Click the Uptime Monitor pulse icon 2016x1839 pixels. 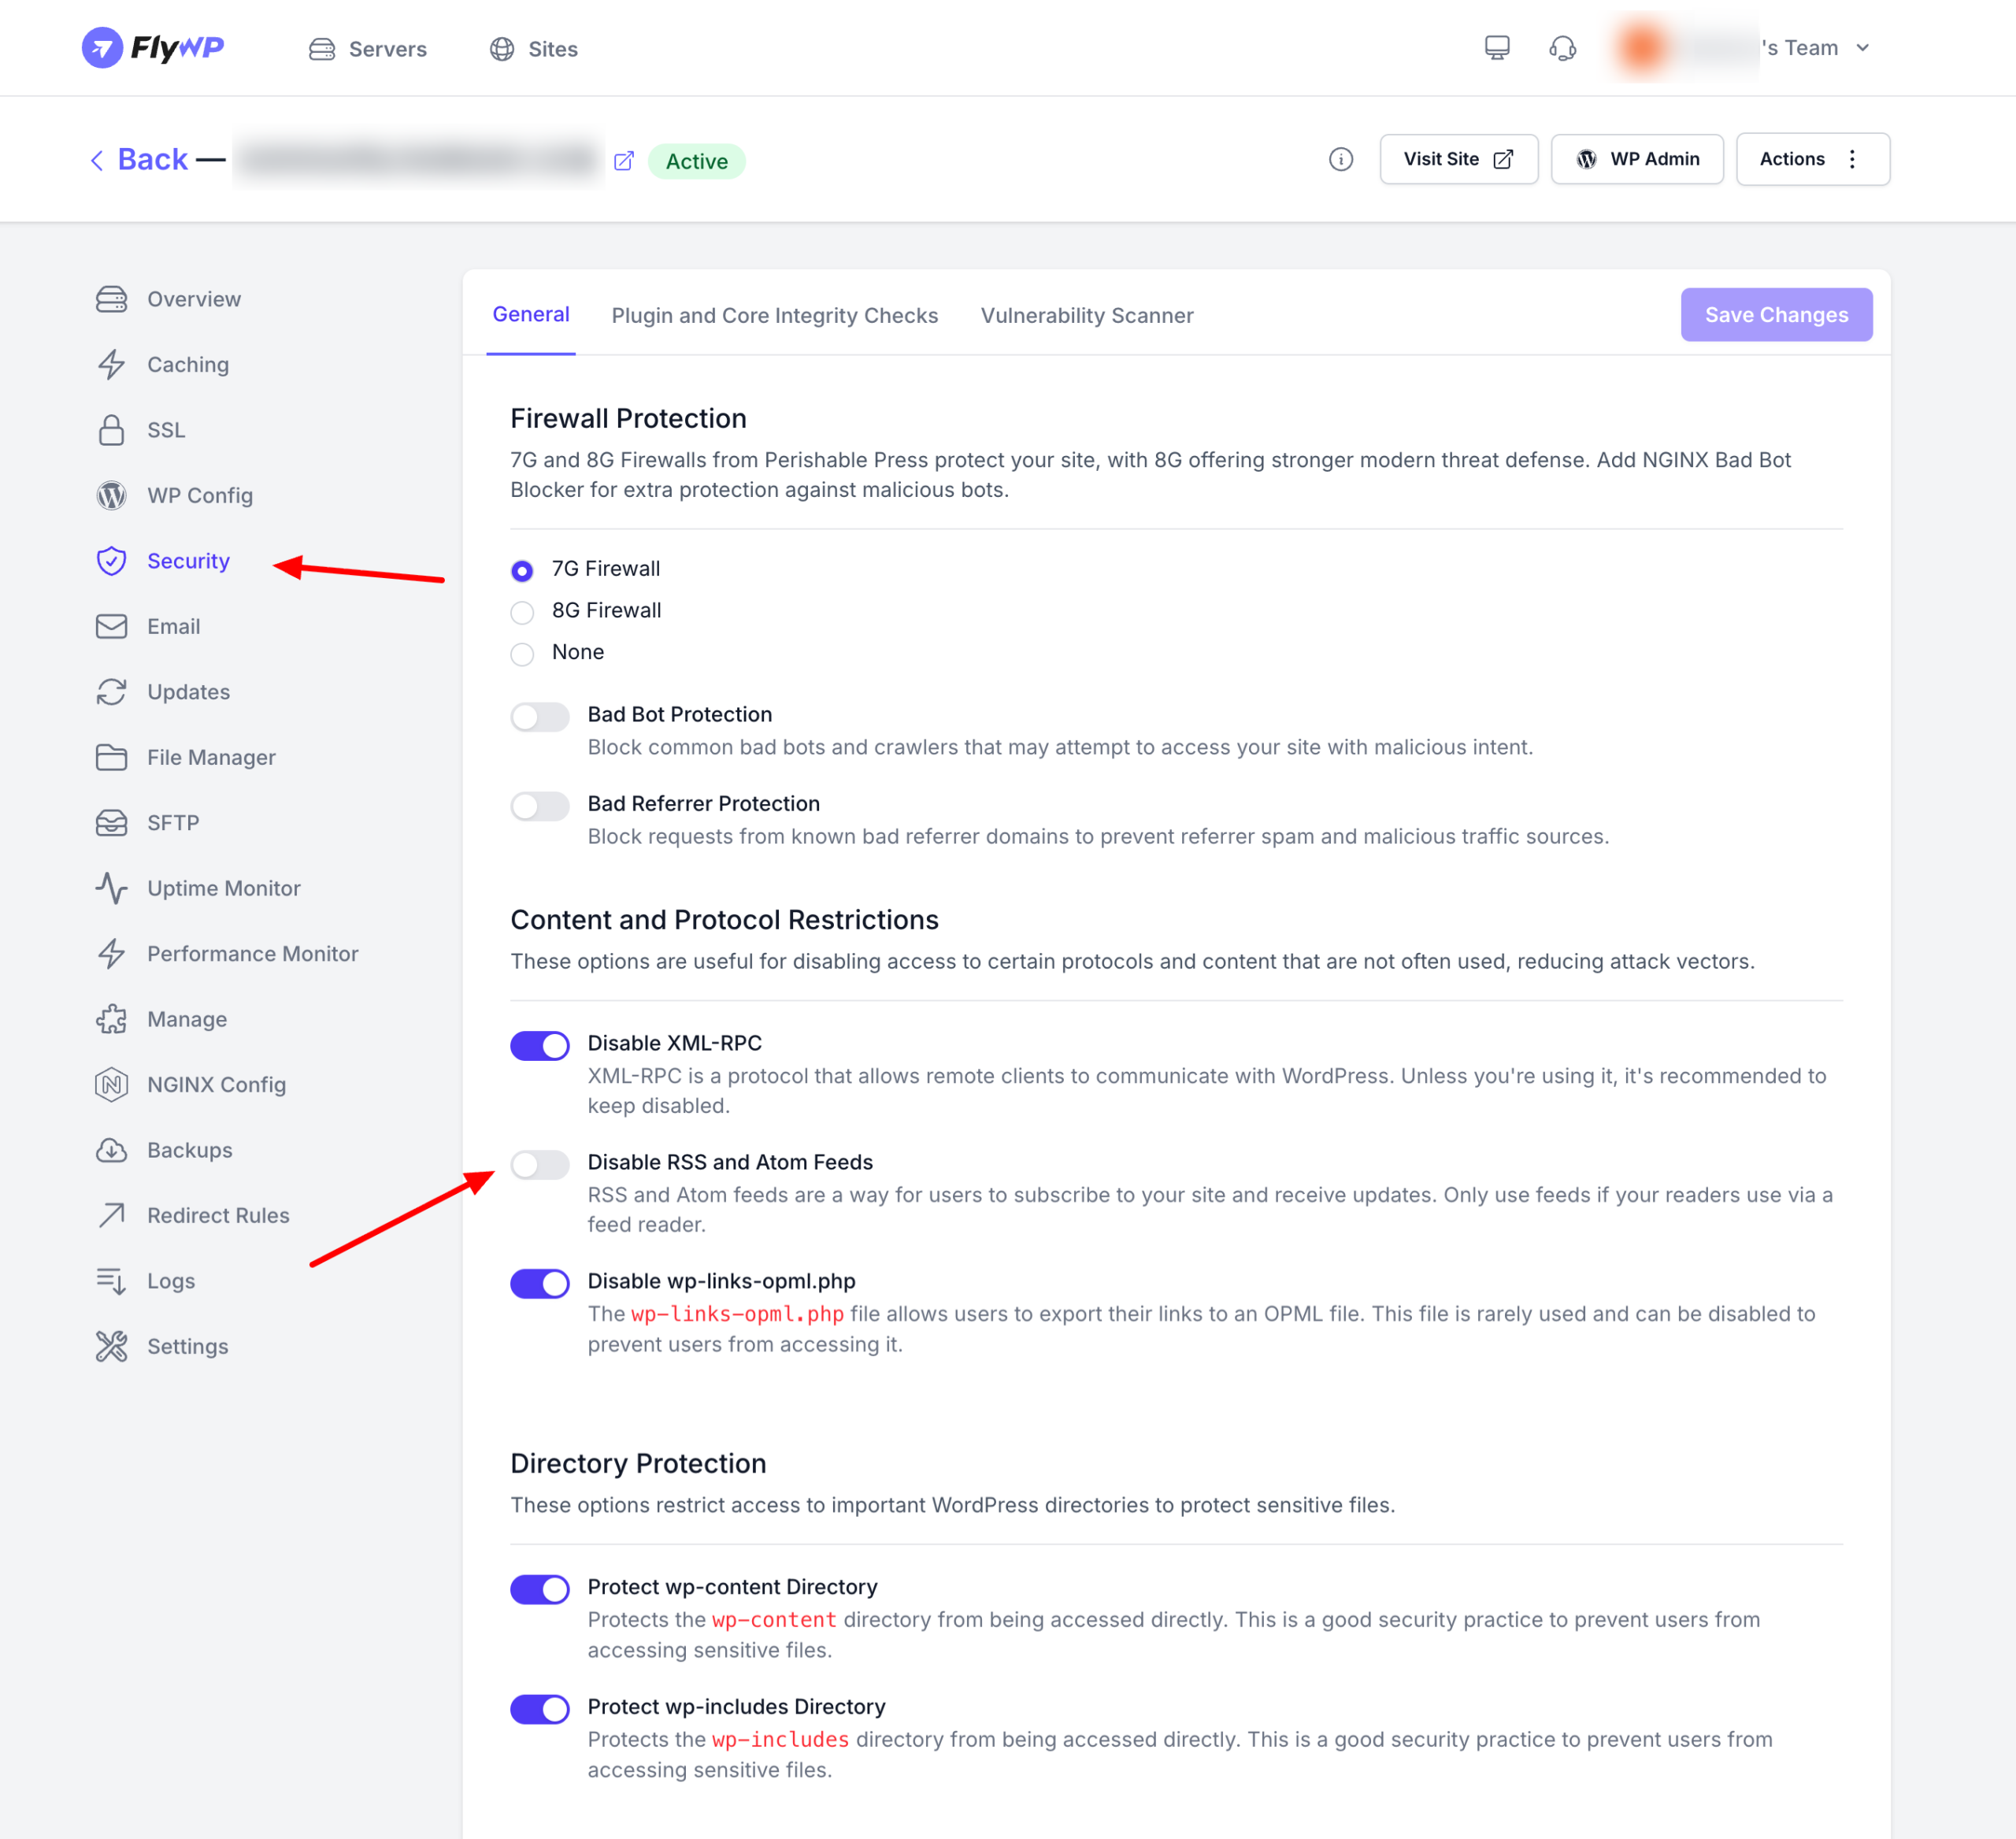111,888
